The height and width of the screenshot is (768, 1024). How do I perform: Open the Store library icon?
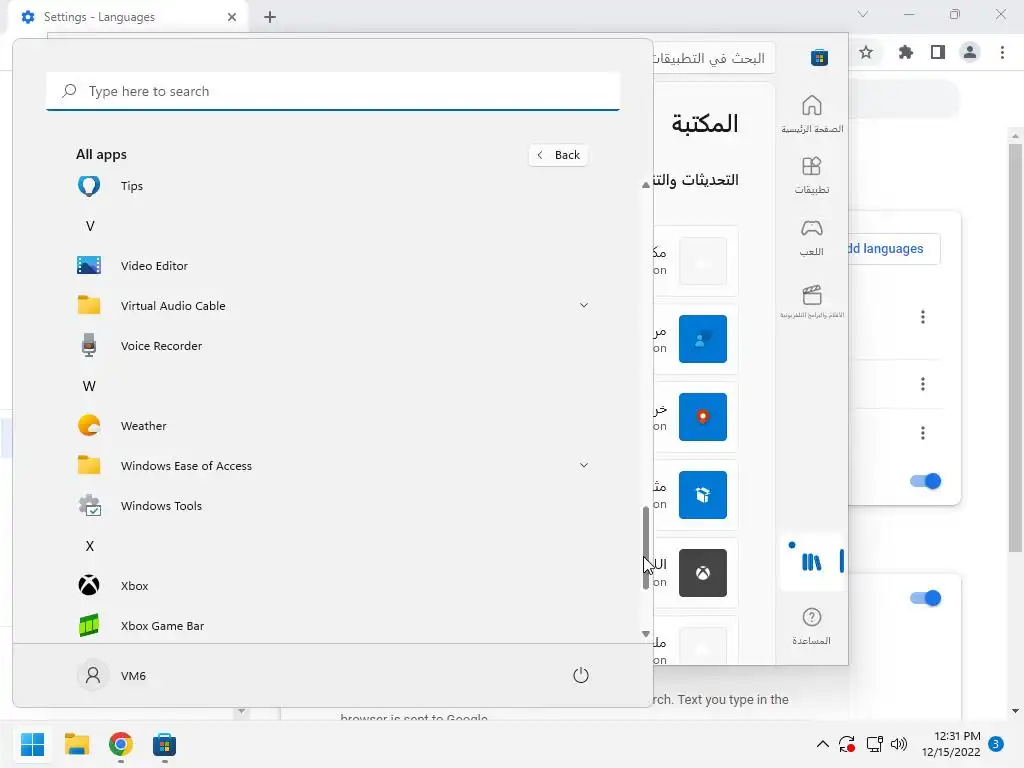point(812,562)
